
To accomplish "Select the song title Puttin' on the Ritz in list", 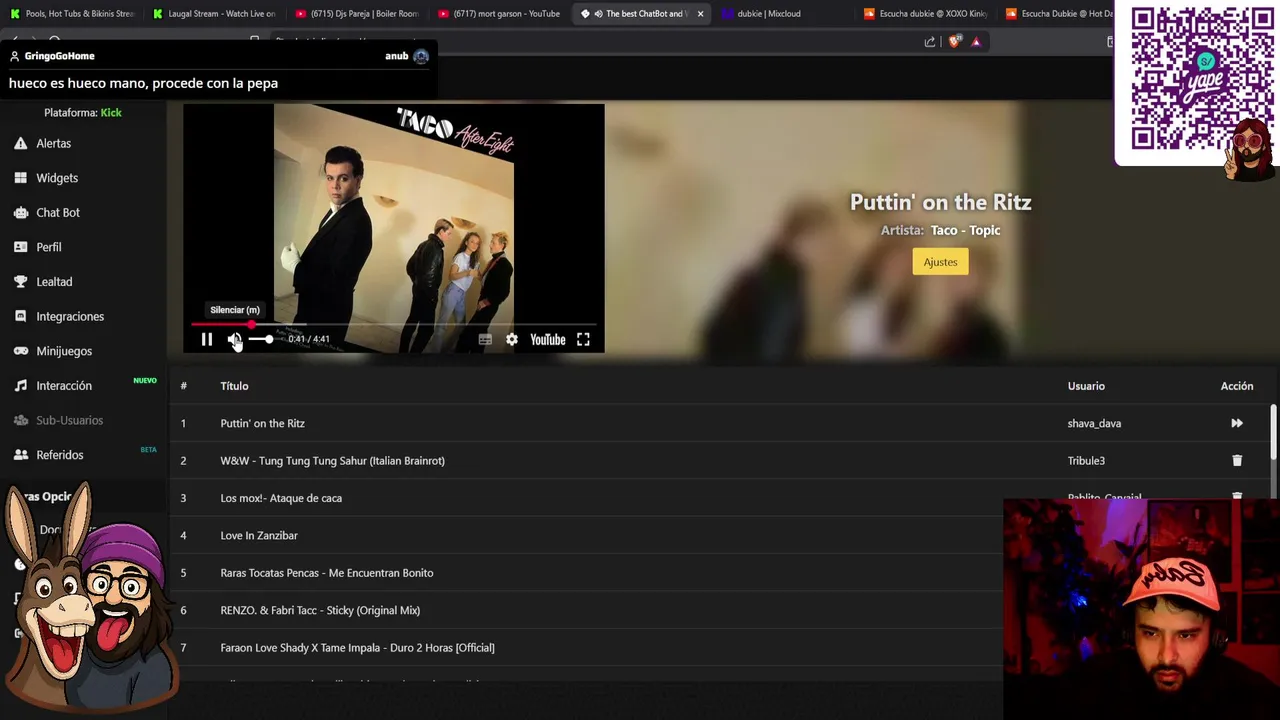I will (x=262, y=423).
